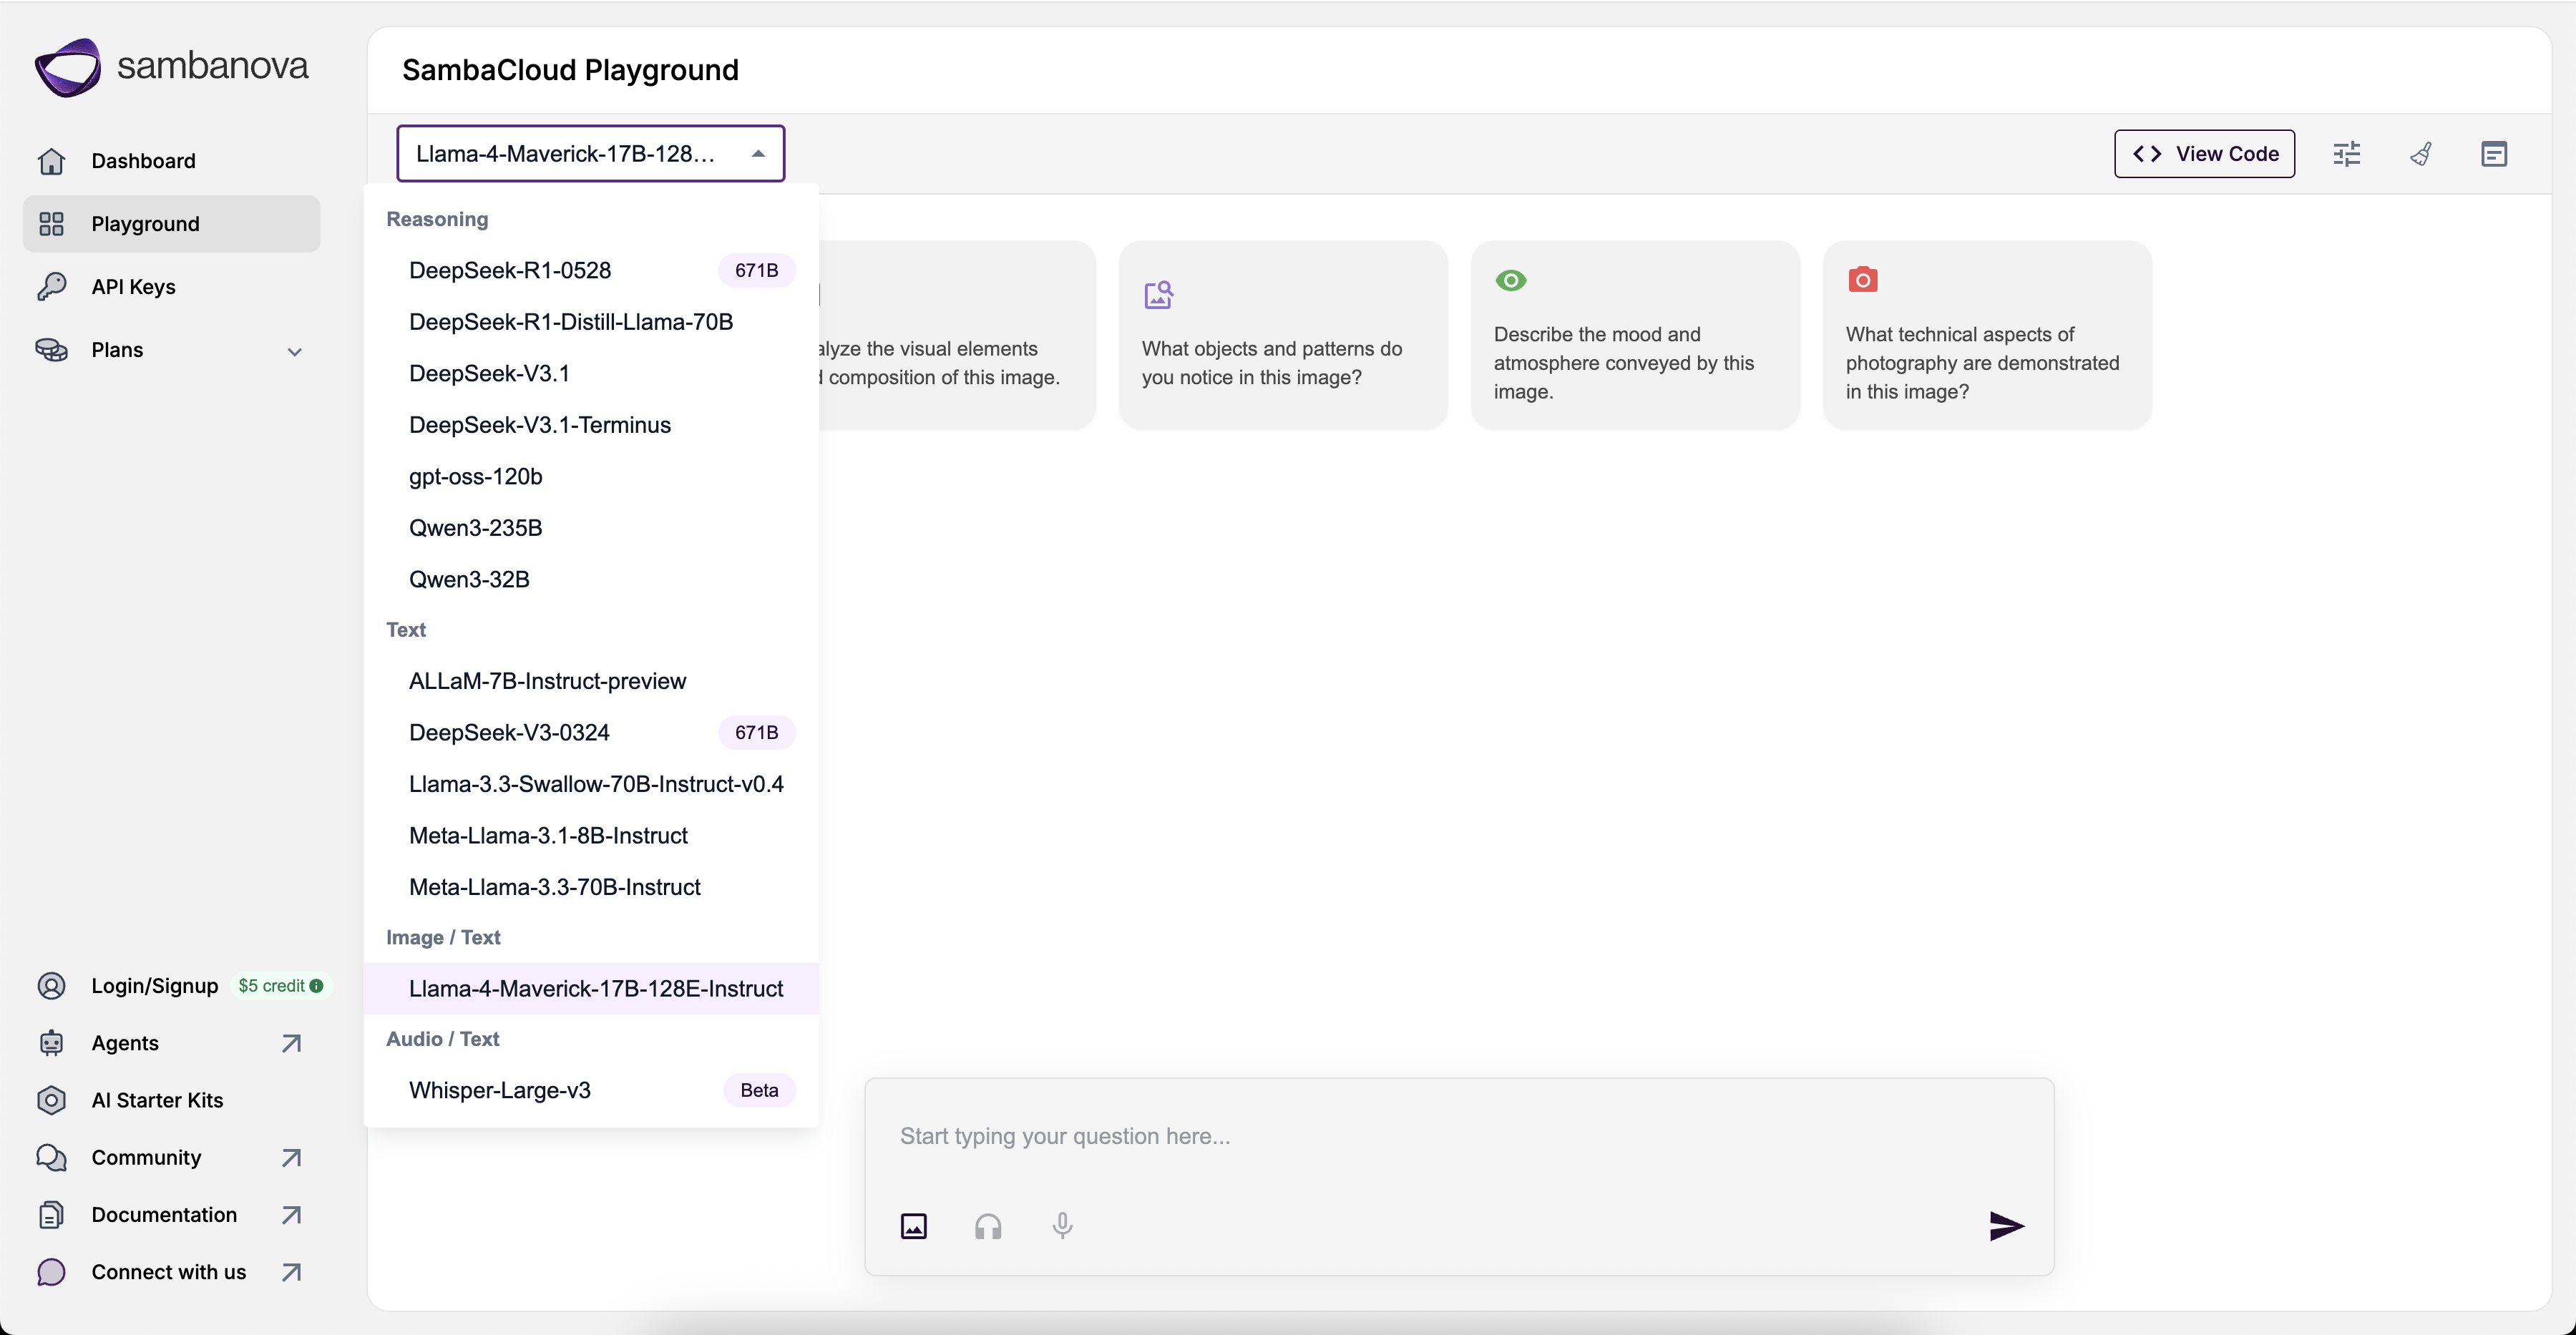Go to API Keys page
The height and width of the screenshot is (1335, 2576).
coord(133,287)
